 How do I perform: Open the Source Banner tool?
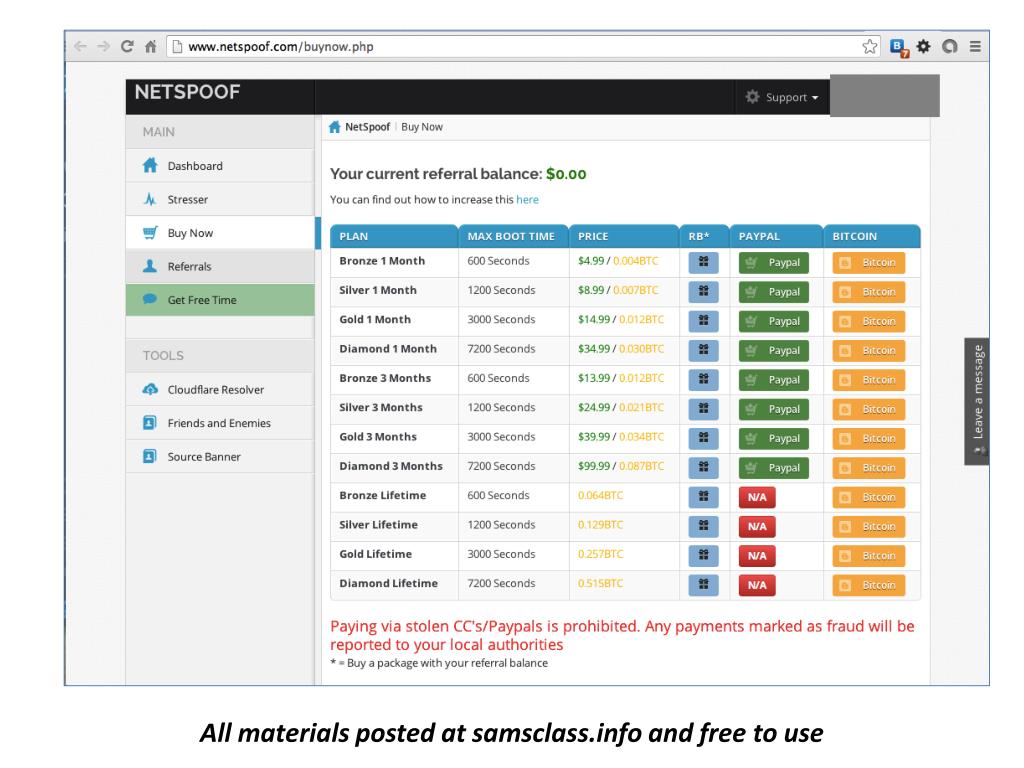coord(220,456)
